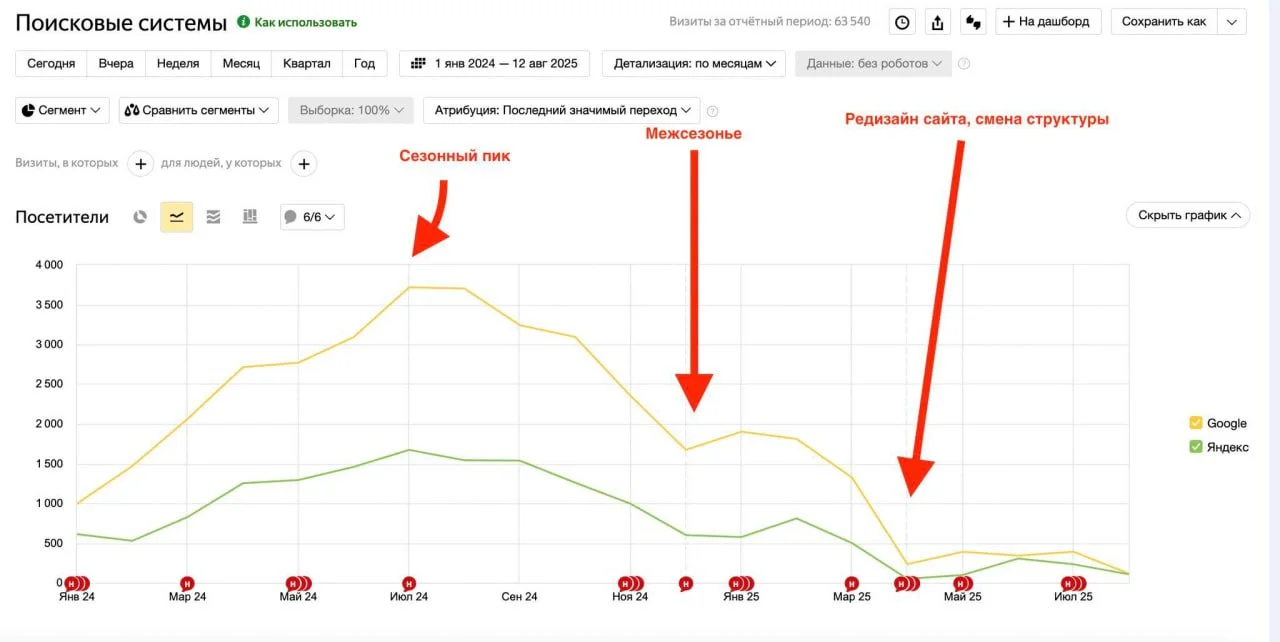This screenshot has height=642, width=1280.
Task: Toggle the Яндекс series checkbox in legend
Action: 1195,447
